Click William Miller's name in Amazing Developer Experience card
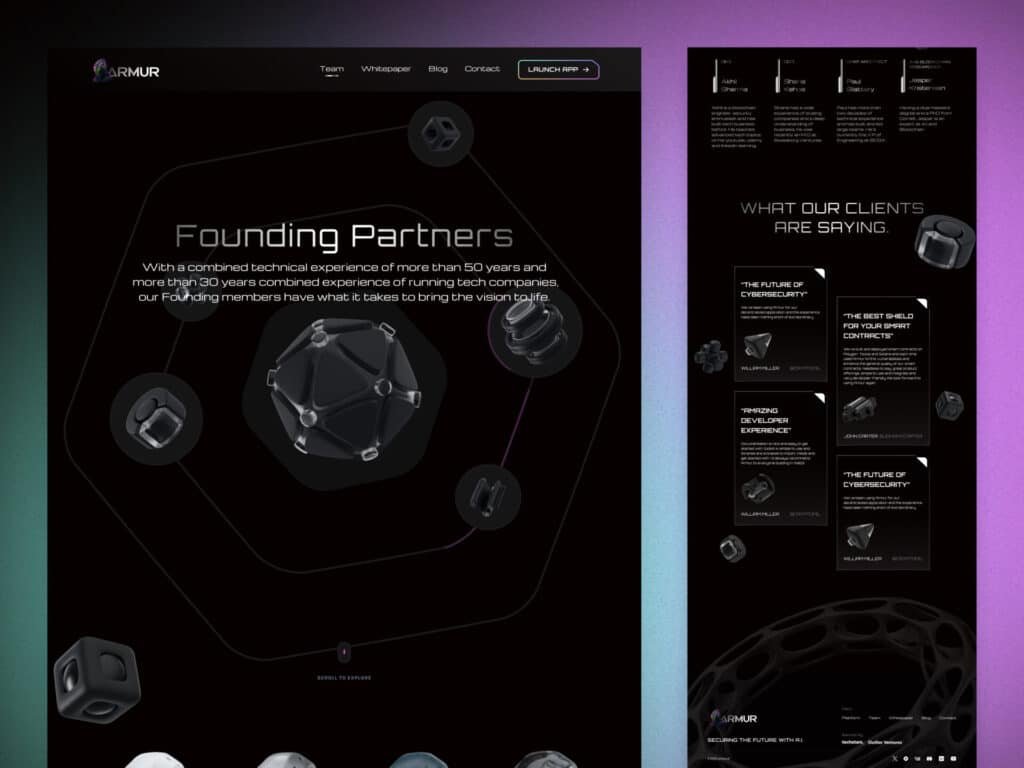Image resolution: width=1024 pixels, height=768 pixels. (x=760, y=514)
